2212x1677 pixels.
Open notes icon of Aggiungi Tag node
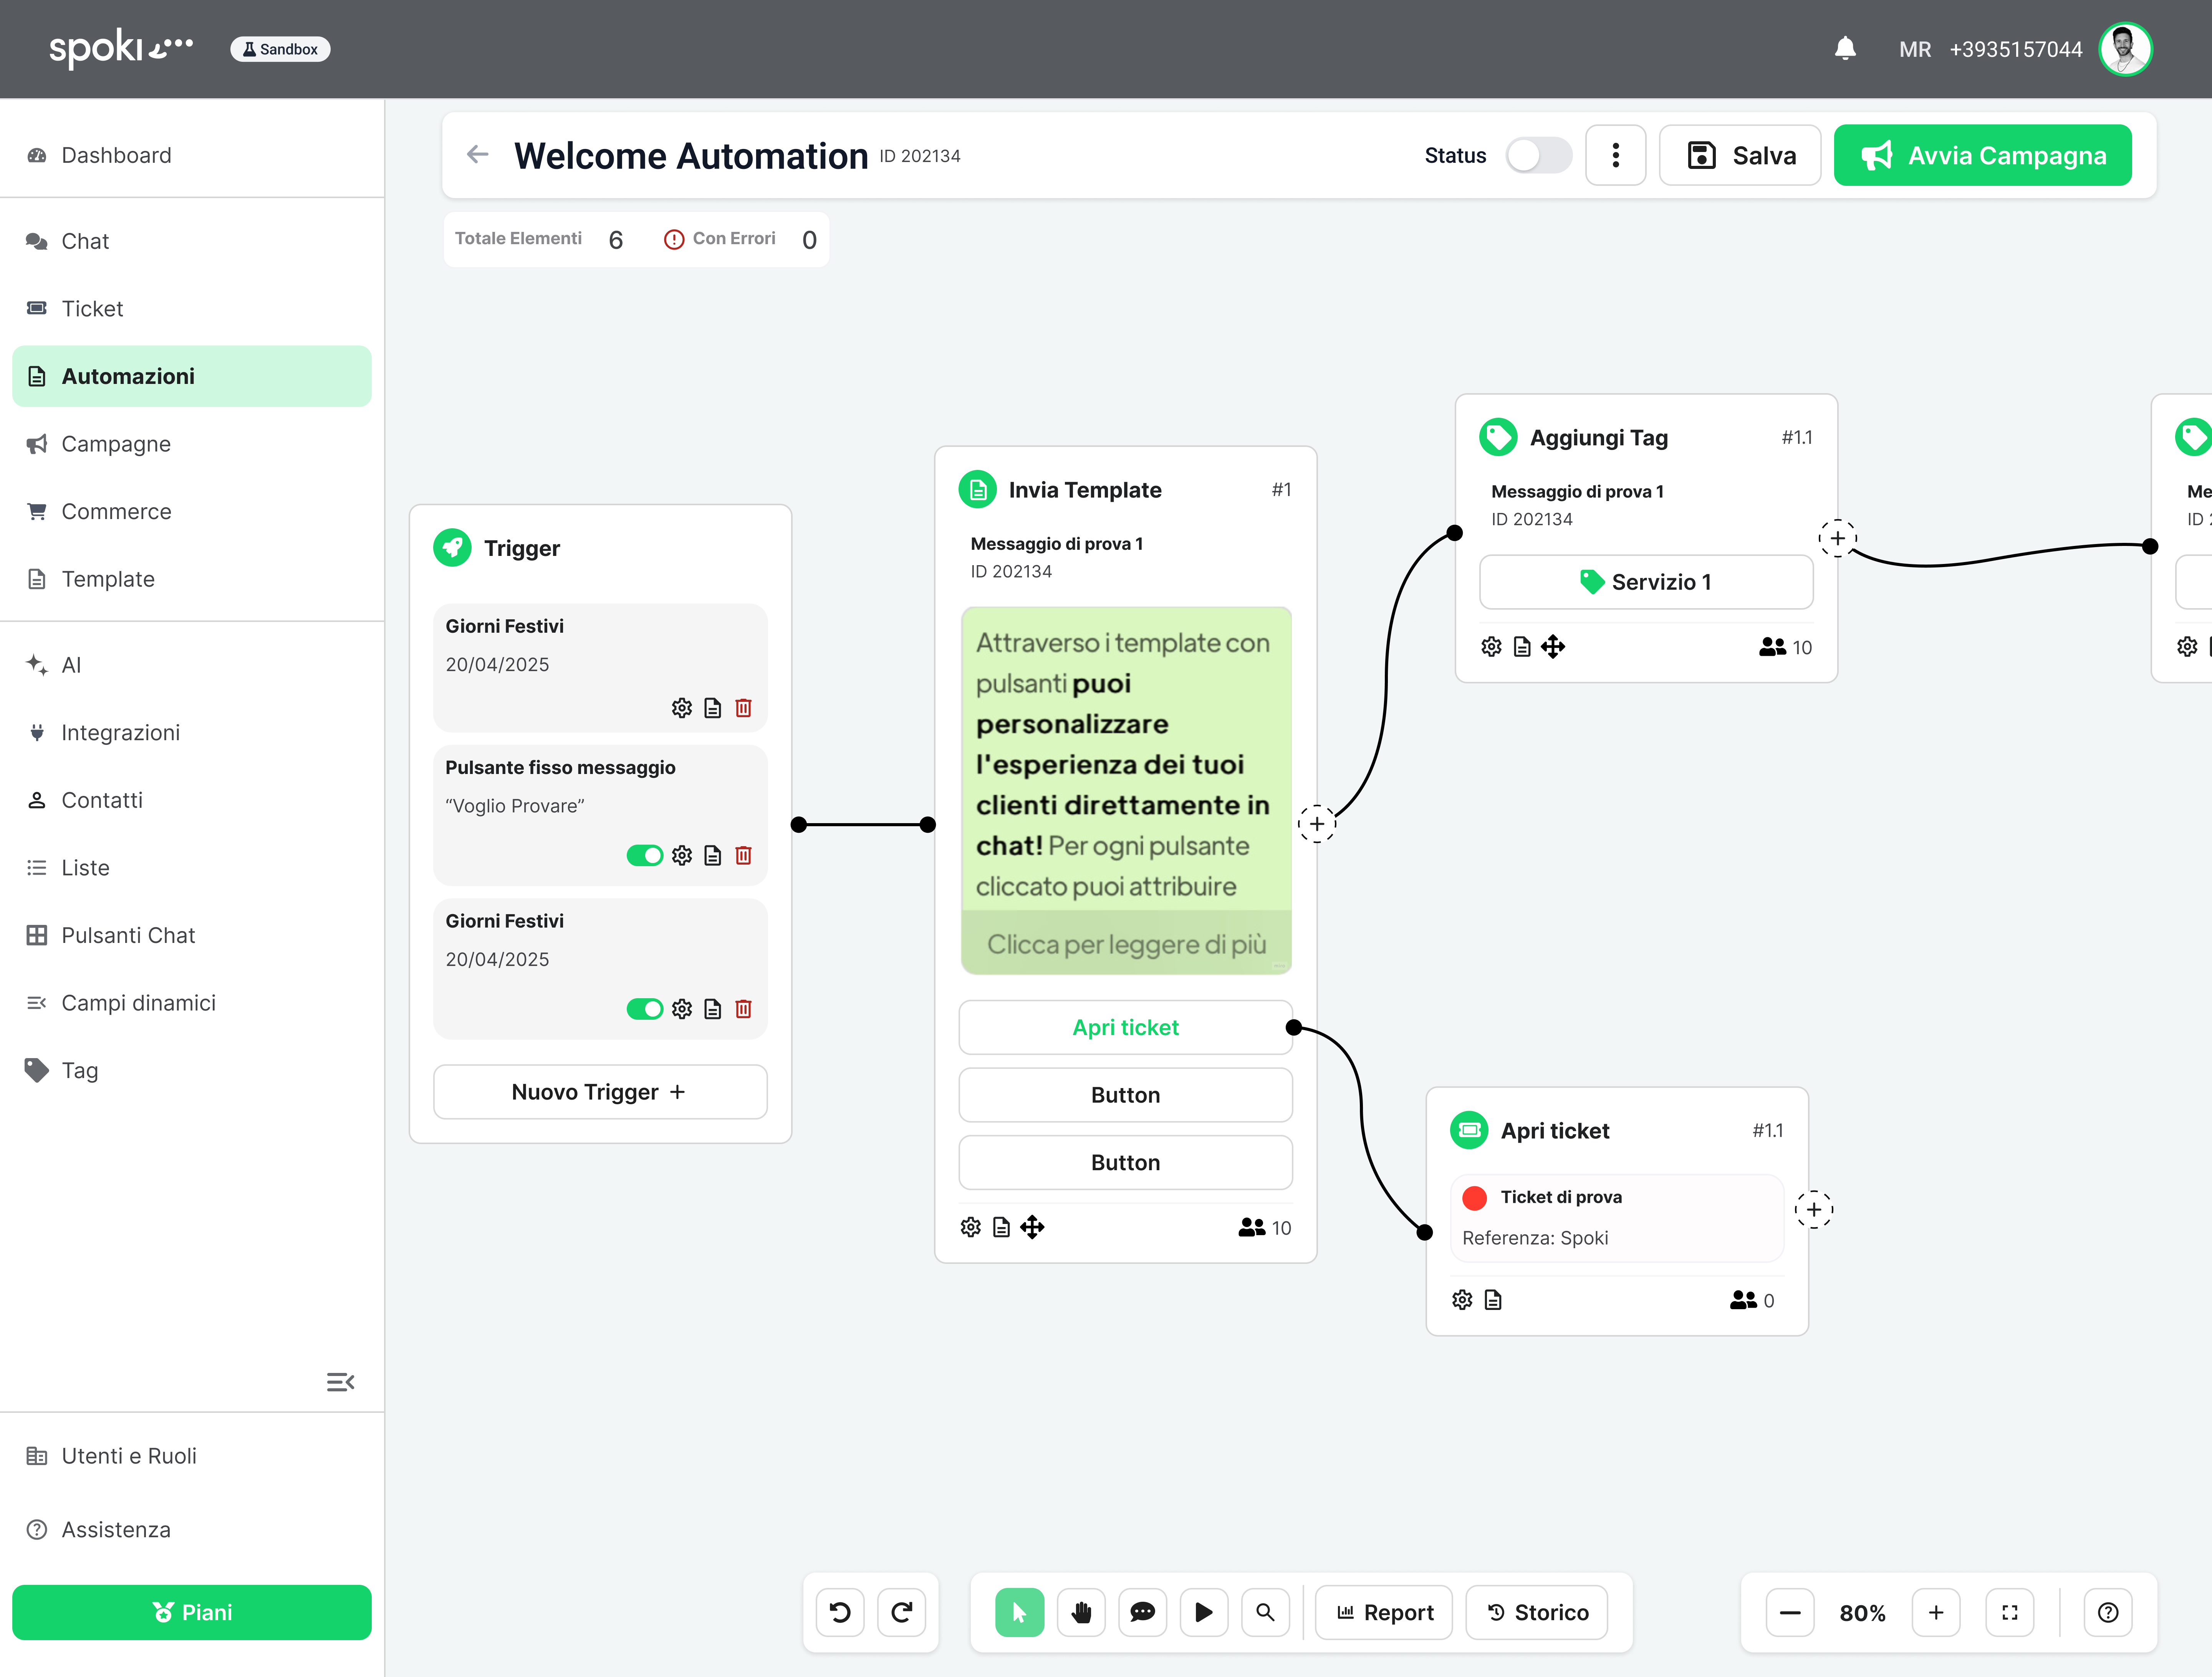click(x=1522, y=647)
